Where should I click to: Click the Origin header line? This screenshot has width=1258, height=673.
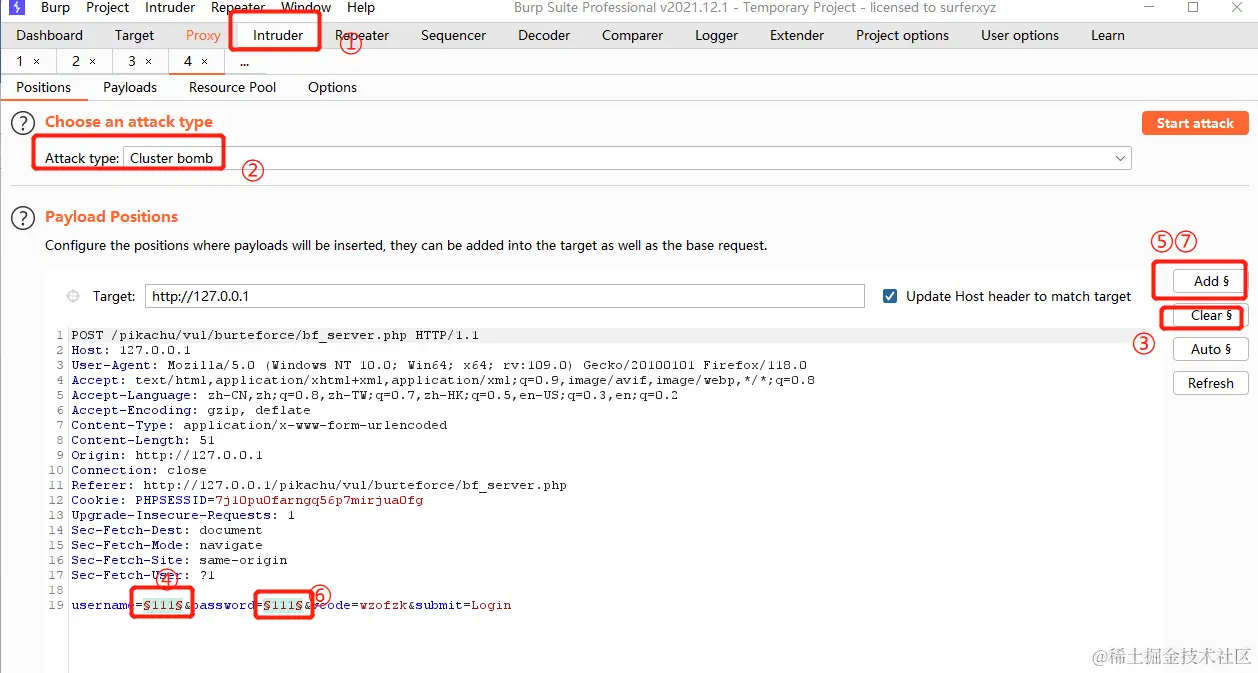point(167,455)
